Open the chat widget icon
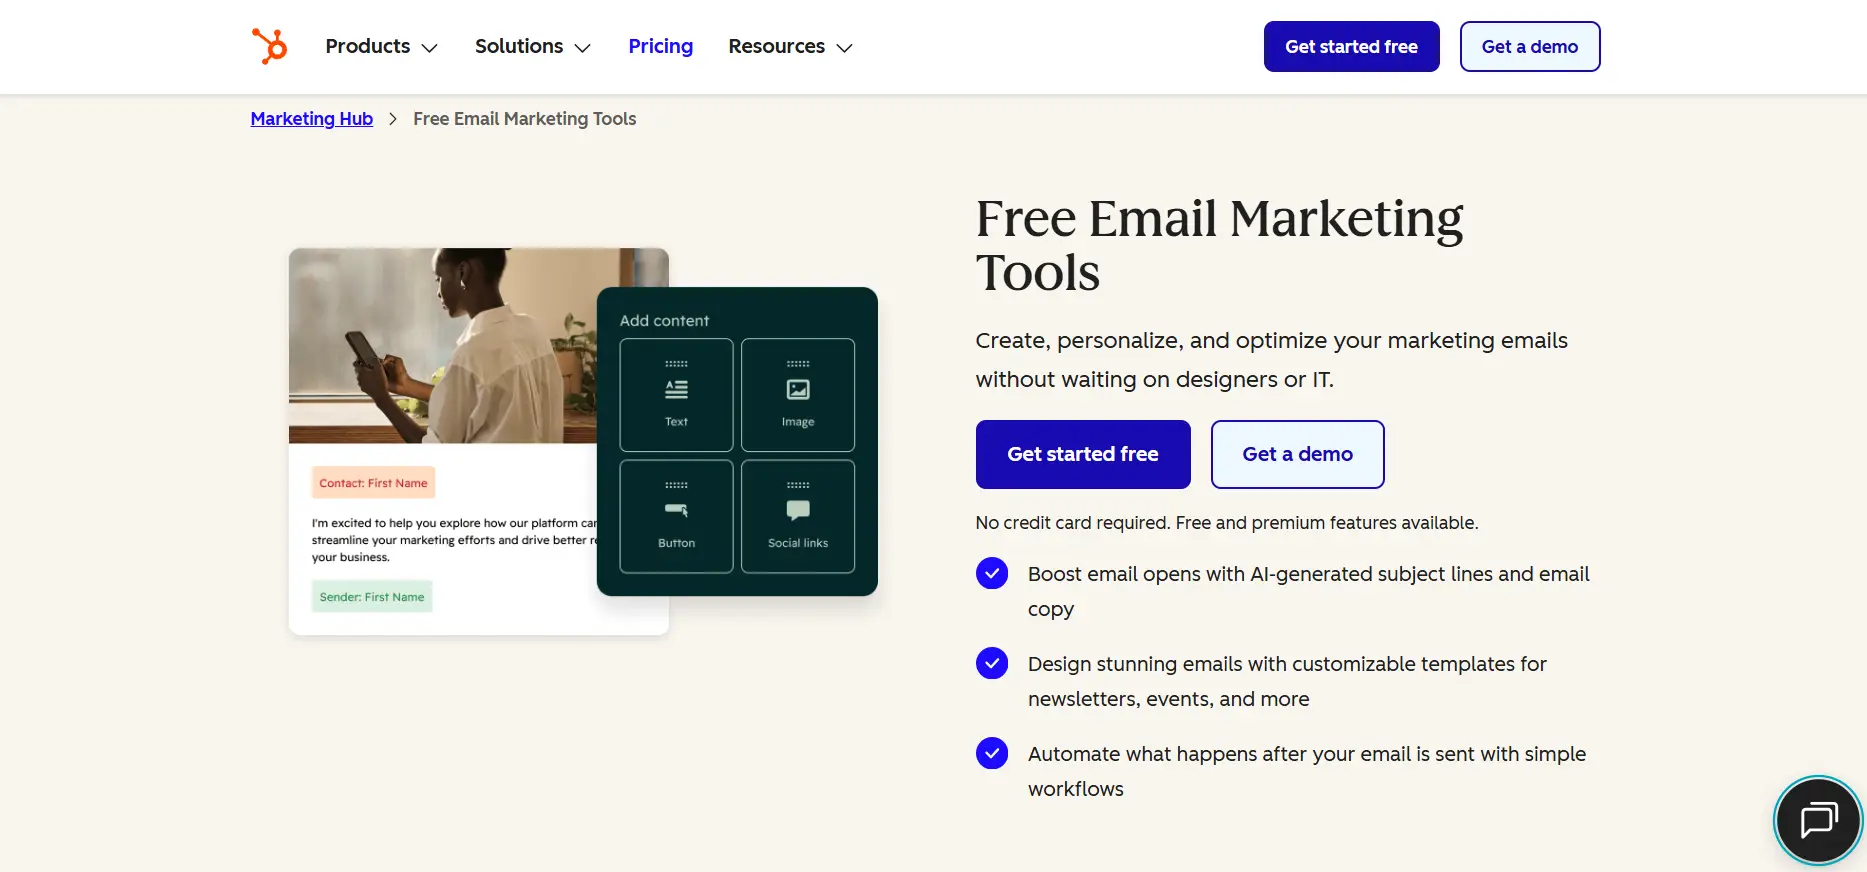Viewport: 1867px width, 872px height. point(1817,820)
